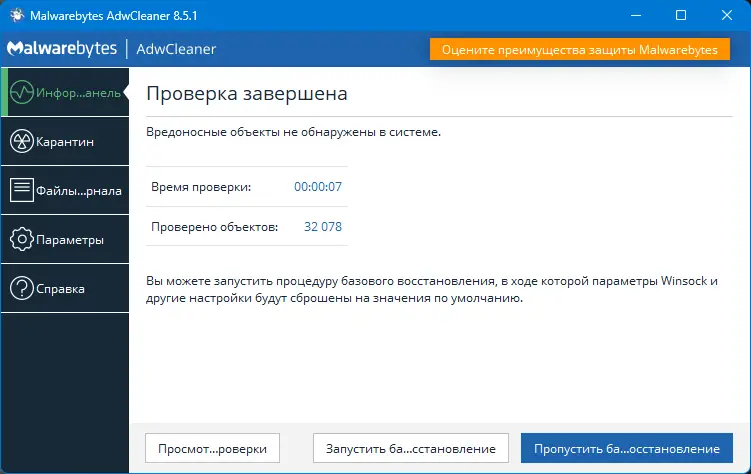Screen dimensions: 751x474
Task: Click Просмот...роверки view scan log button
Action: point(212,449)
